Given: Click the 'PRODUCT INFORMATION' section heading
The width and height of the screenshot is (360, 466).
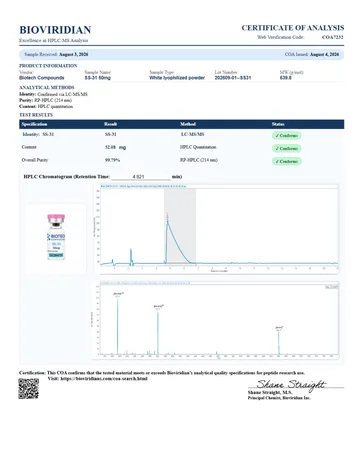Looking at the screenshot, I should click(48, 66).
